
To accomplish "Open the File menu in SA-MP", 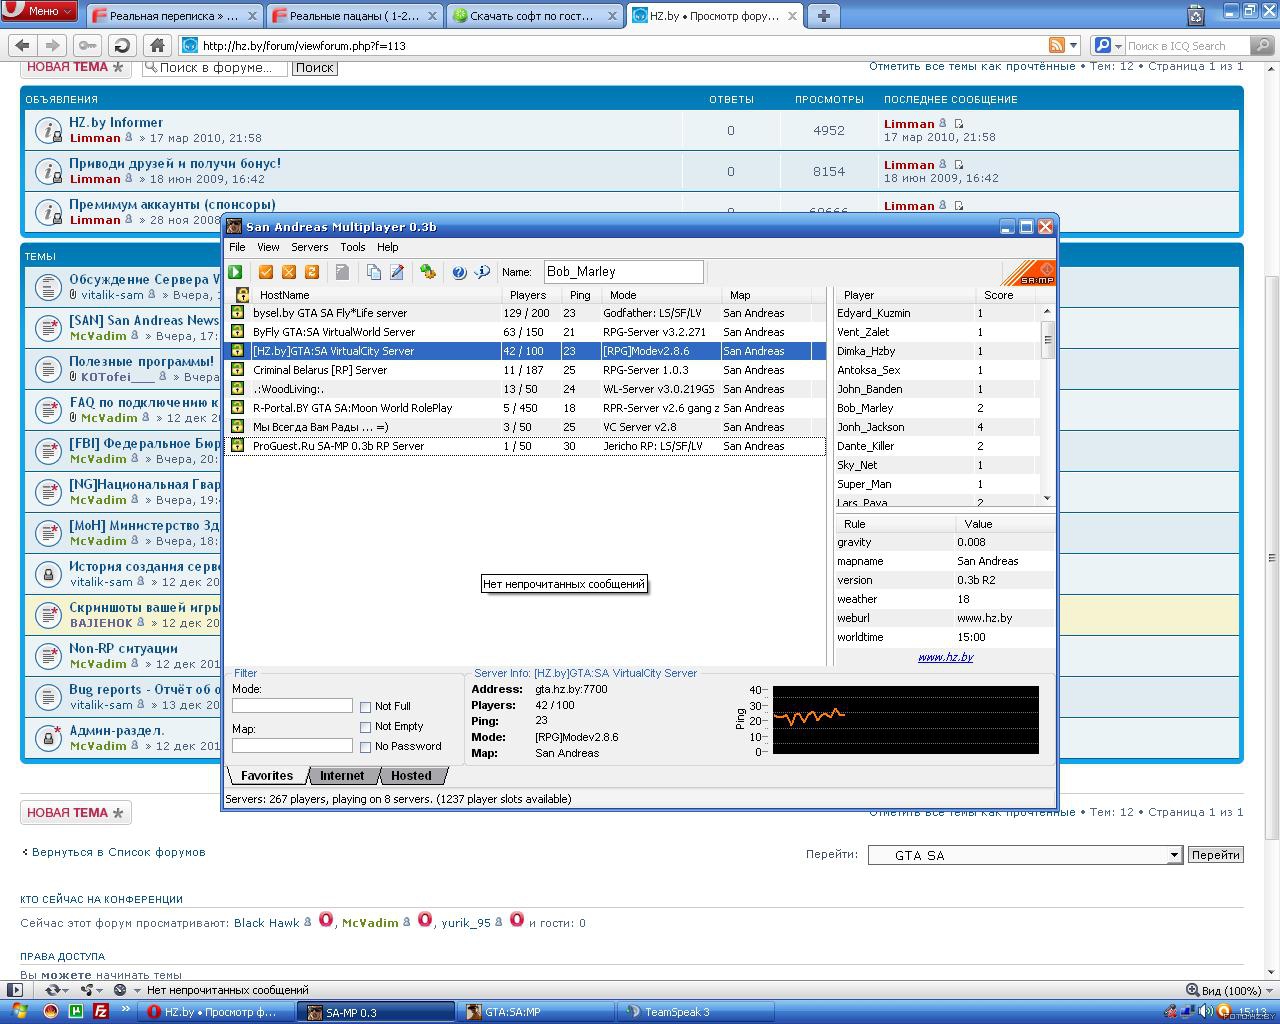I will [x=237, y=247].
